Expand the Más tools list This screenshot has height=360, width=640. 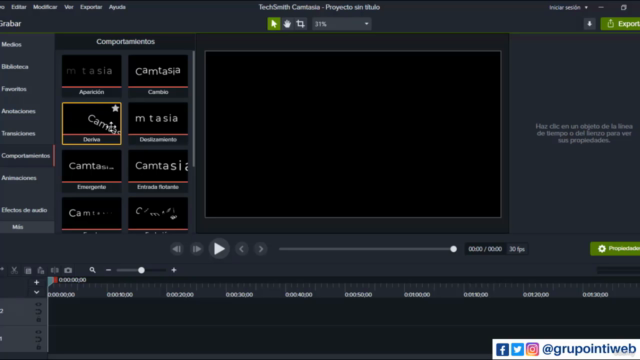pos(18,227)
